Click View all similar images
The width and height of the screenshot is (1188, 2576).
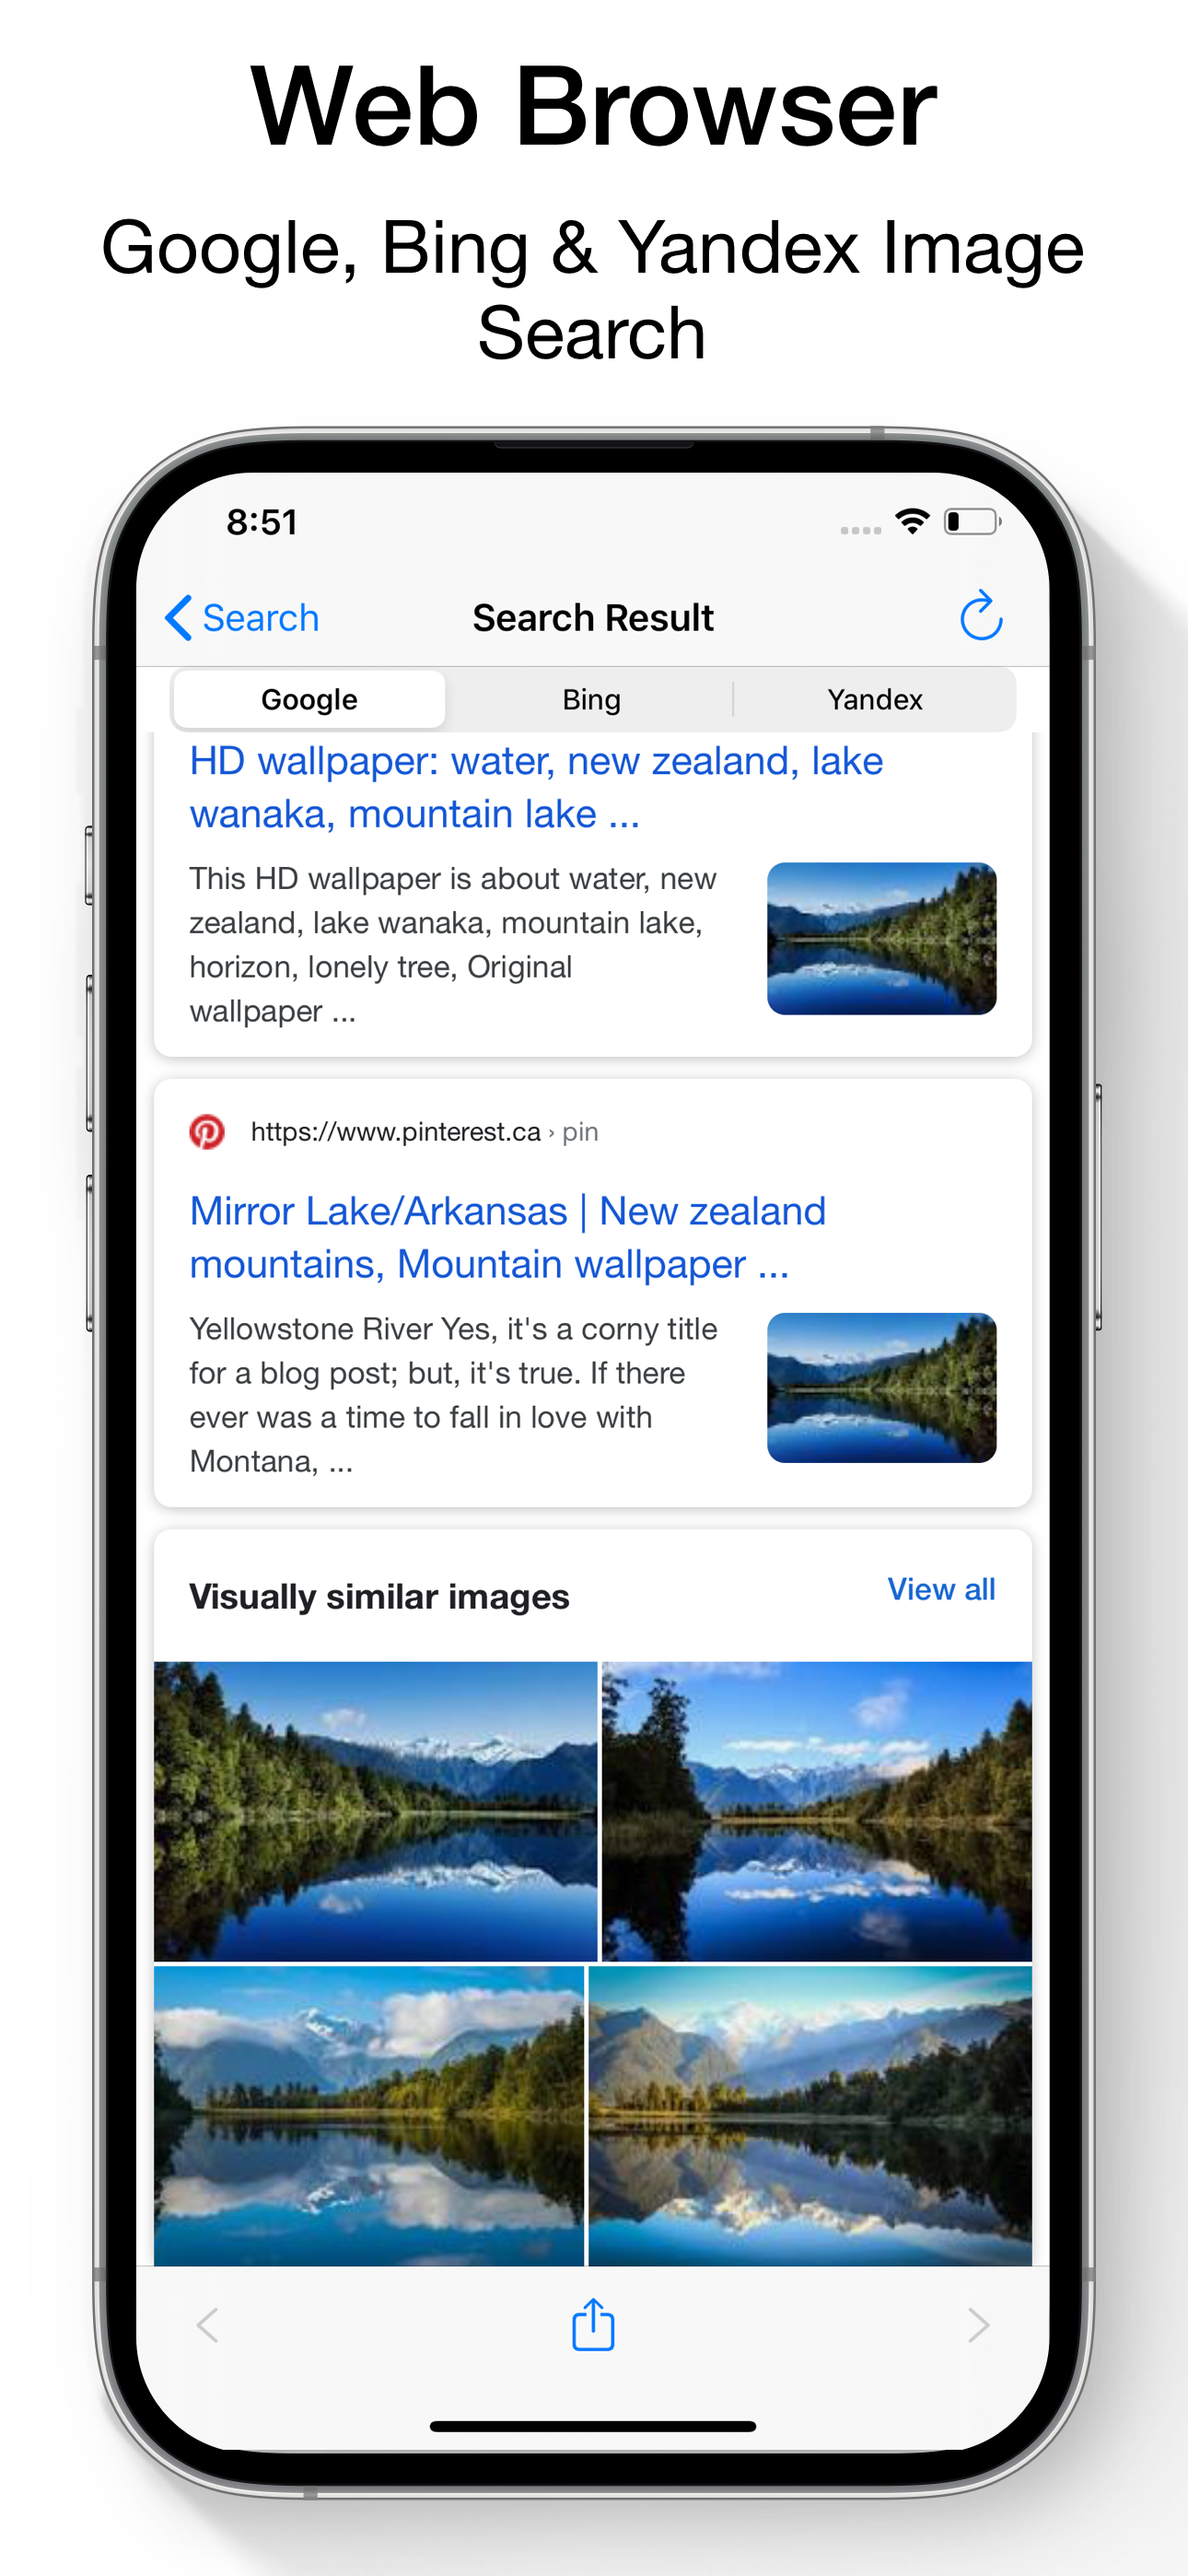[941, 1589]
